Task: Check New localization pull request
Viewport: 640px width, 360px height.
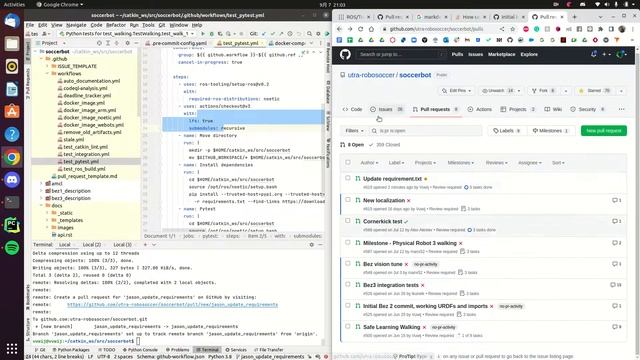Action: (348, 200)
